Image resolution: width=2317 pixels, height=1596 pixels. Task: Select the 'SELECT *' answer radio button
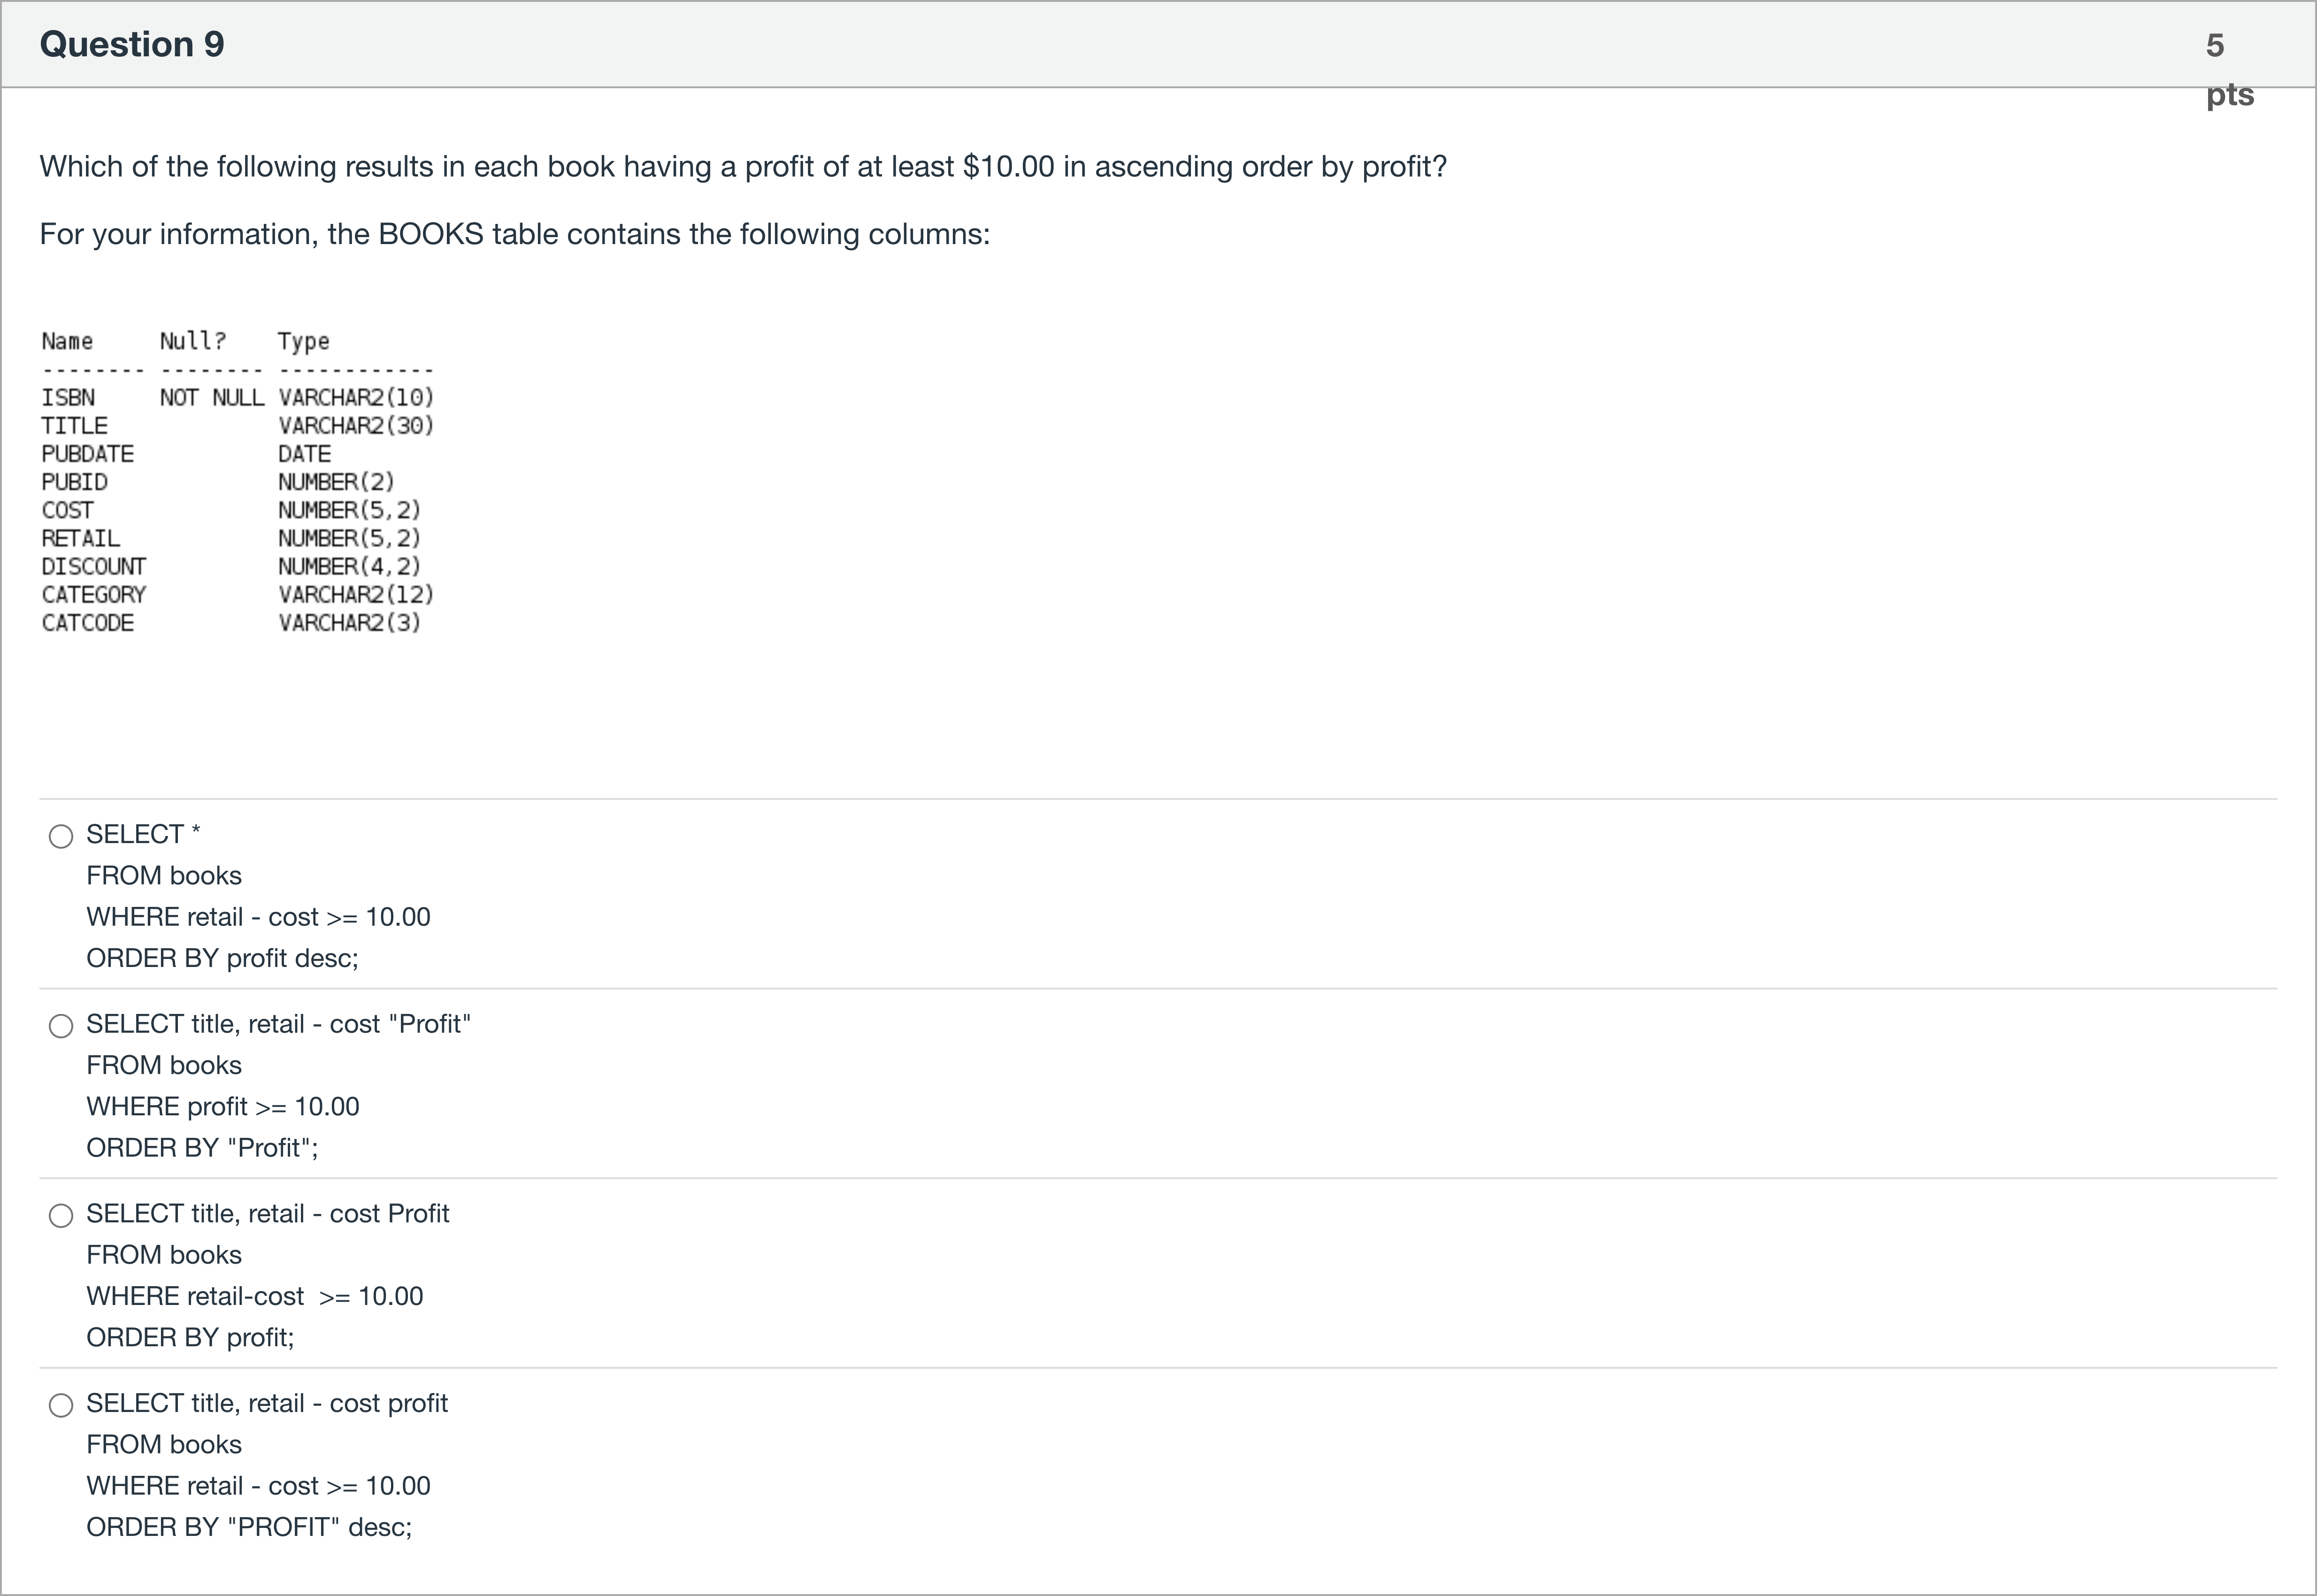61,836
